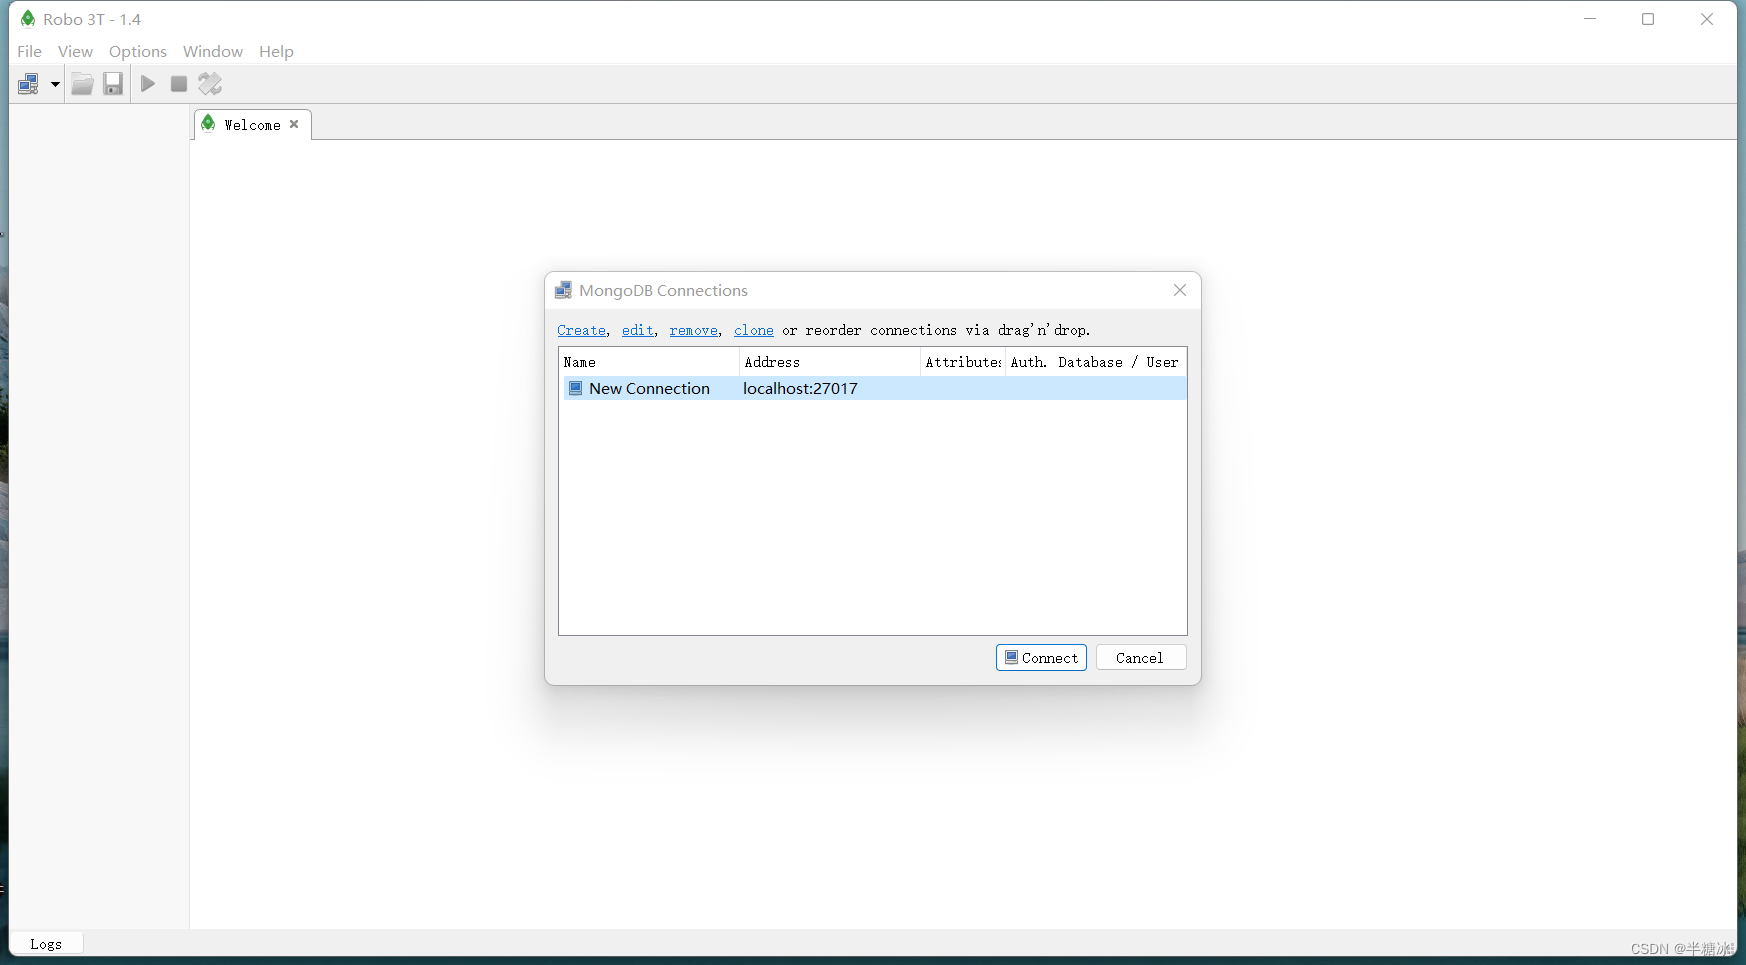
Task: Close the Welcome tab
Action: [294, 124]
